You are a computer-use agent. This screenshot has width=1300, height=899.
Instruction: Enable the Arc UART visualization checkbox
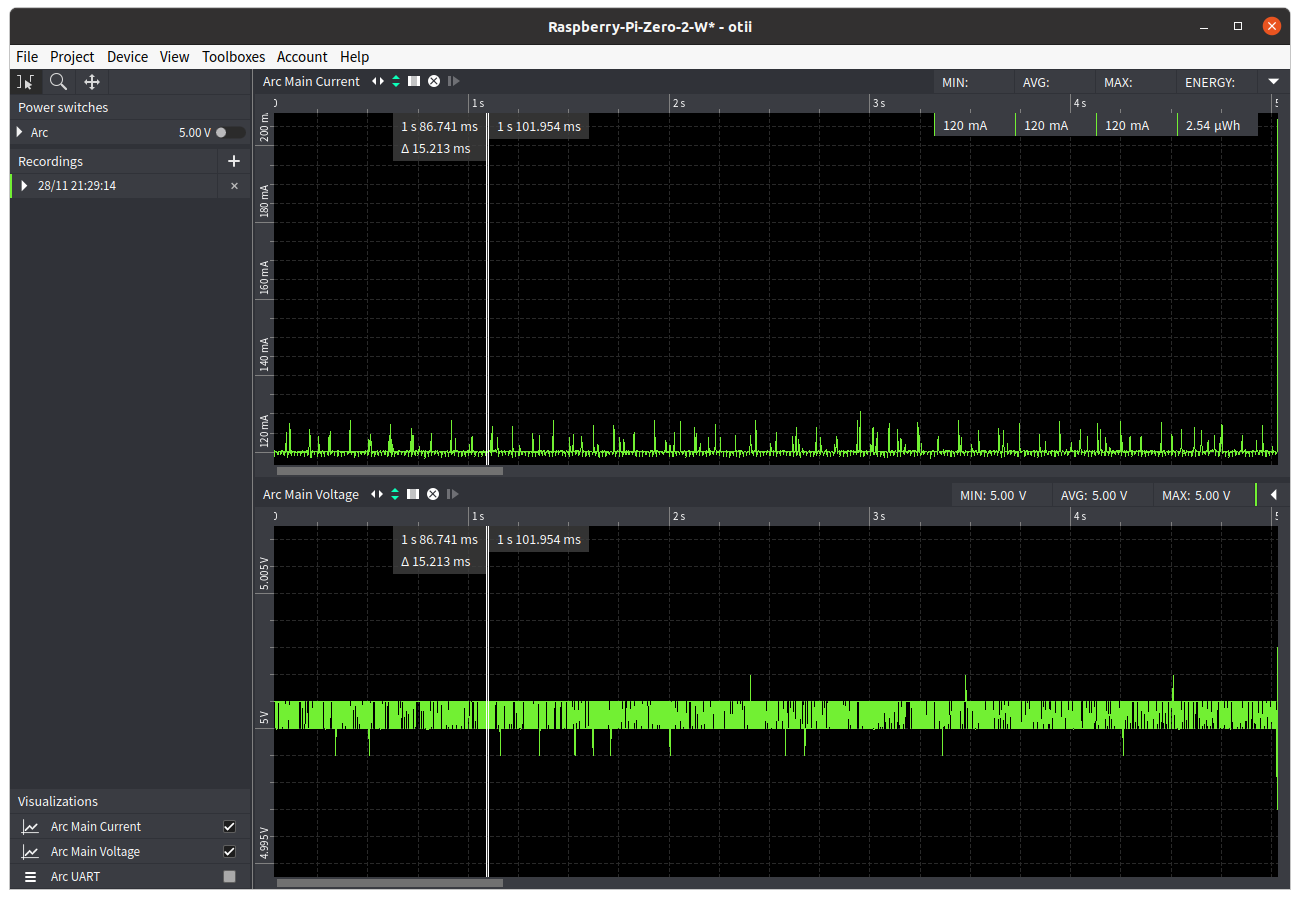pos(230,877)
